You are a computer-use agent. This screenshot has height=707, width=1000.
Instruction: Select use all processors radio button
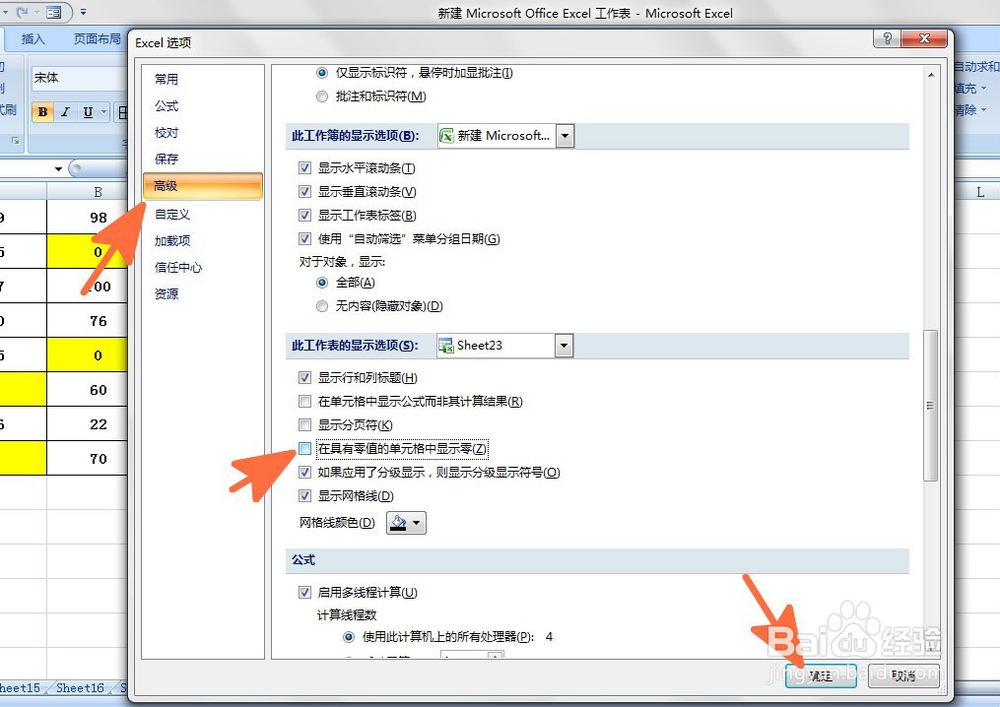pyautogui.click(x=349, y=637)
